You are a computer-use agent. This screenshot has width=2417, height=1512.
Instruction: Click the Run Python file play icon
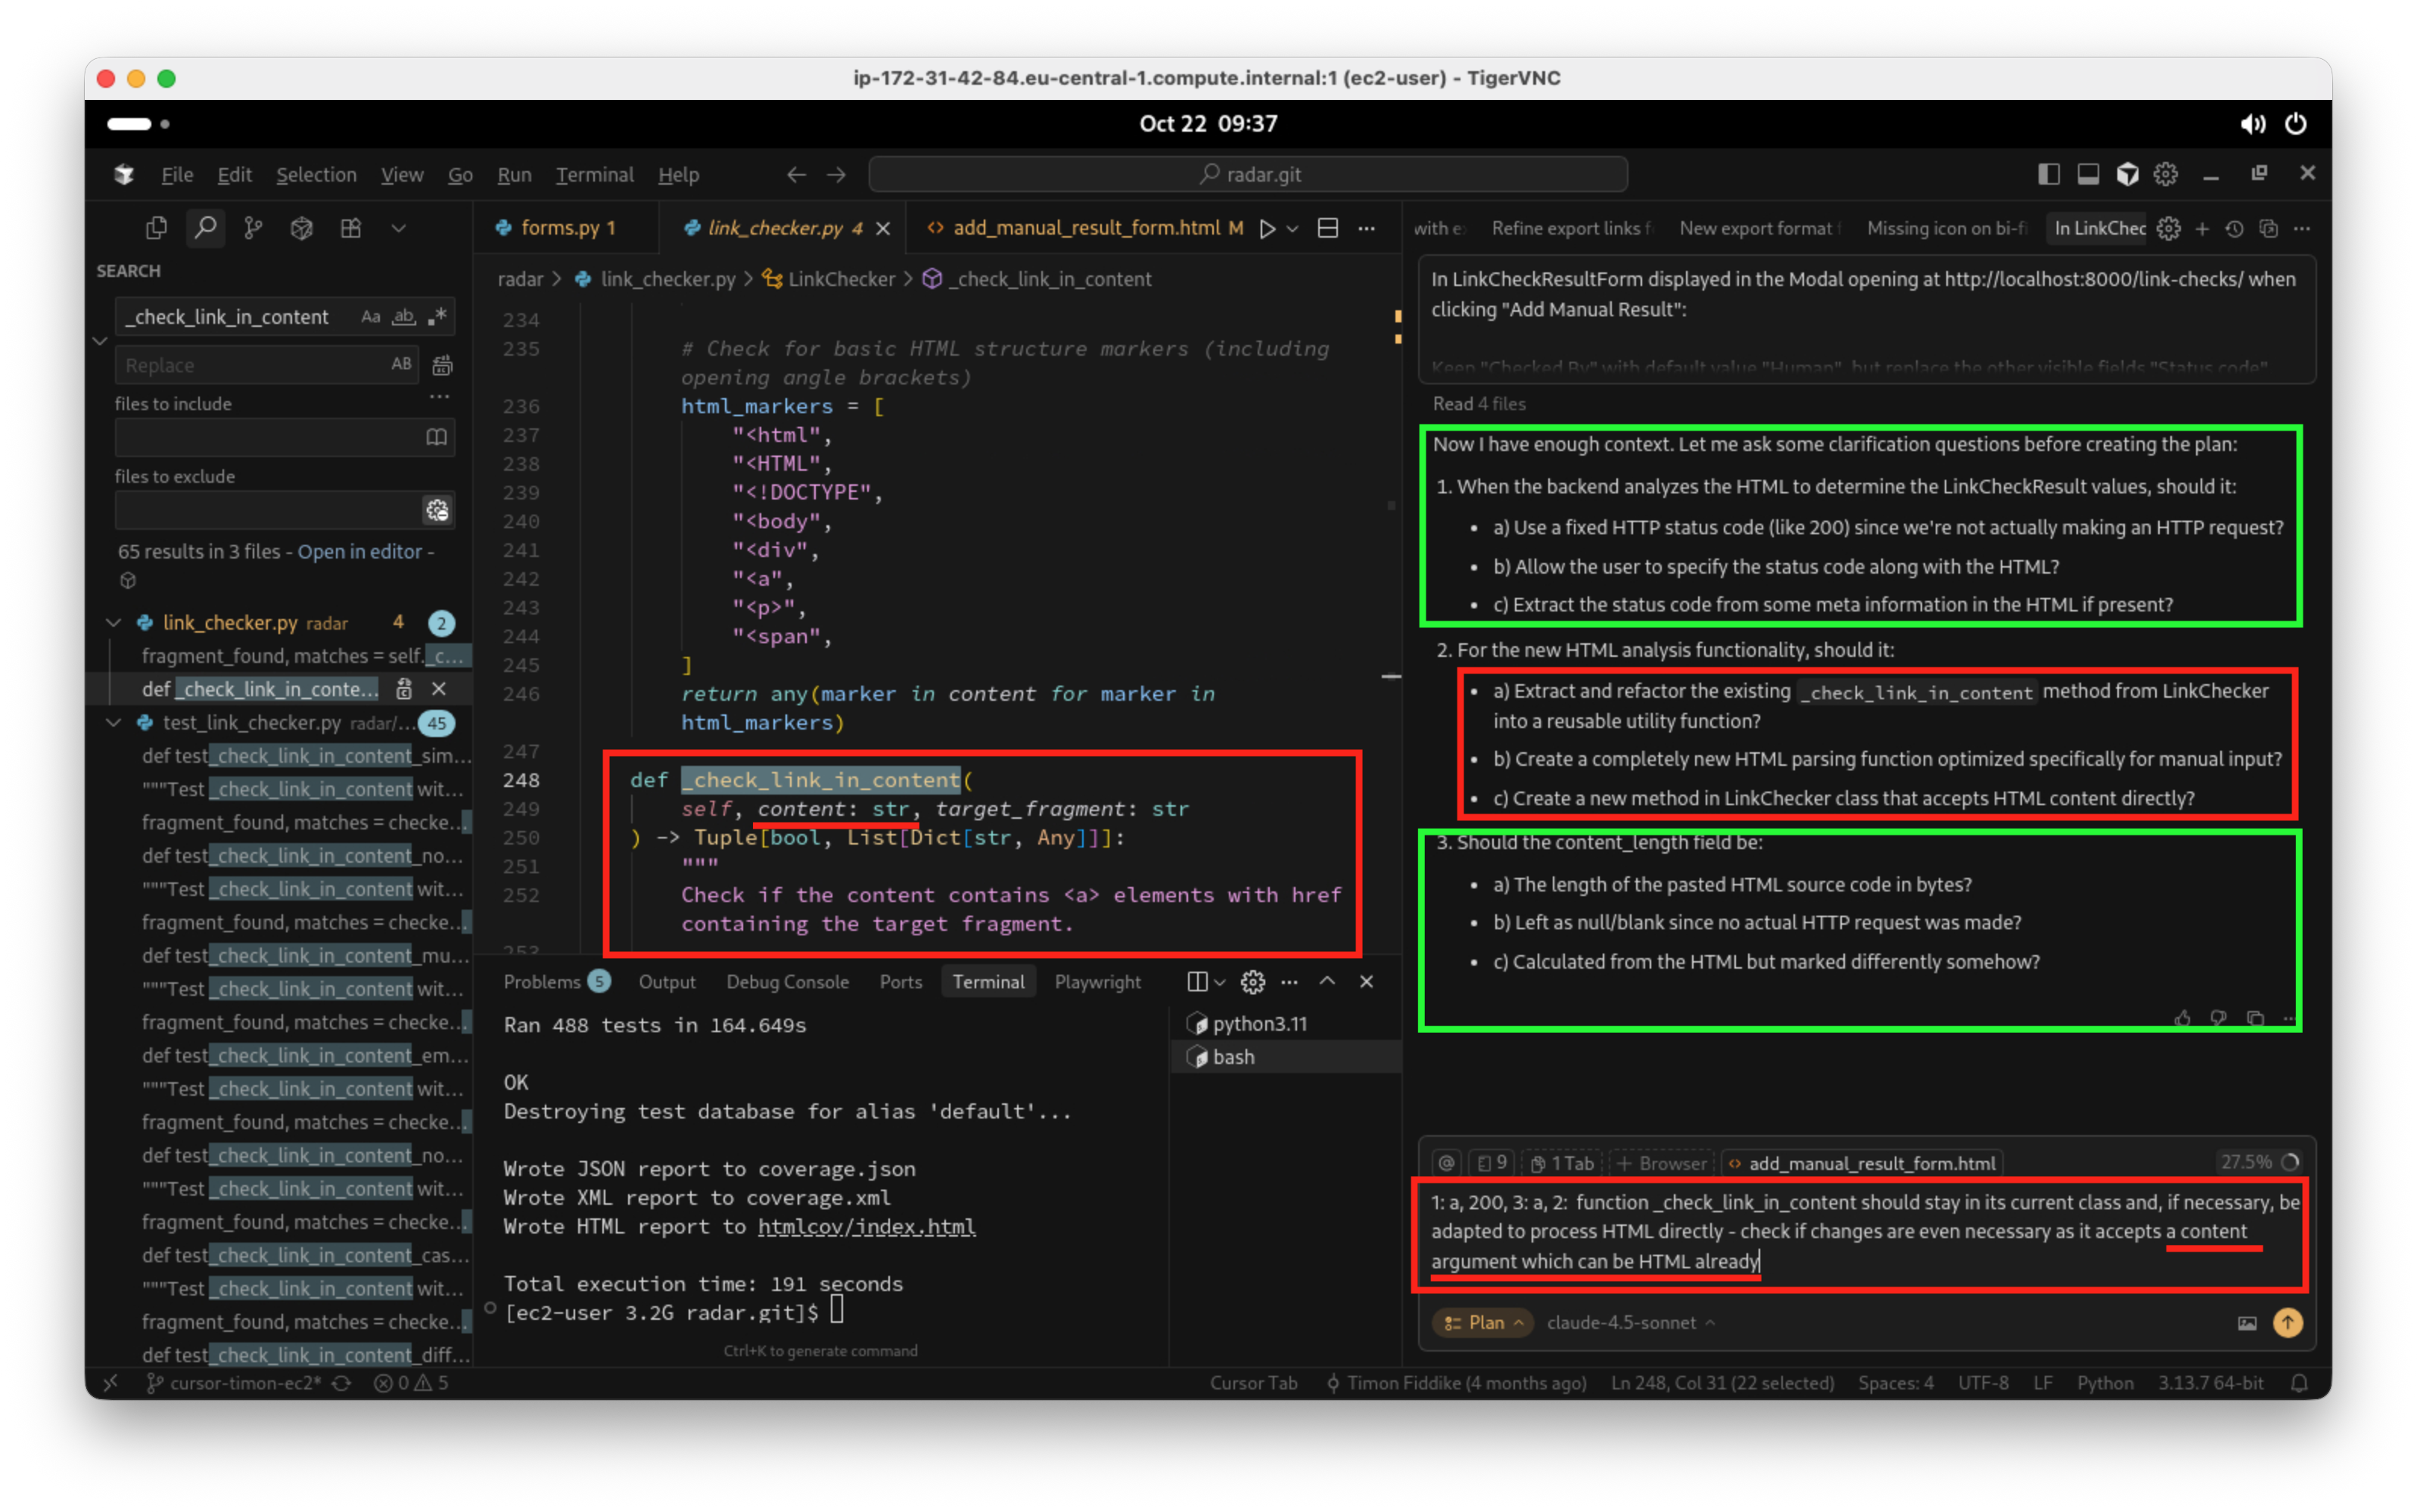pos(1267,228)
